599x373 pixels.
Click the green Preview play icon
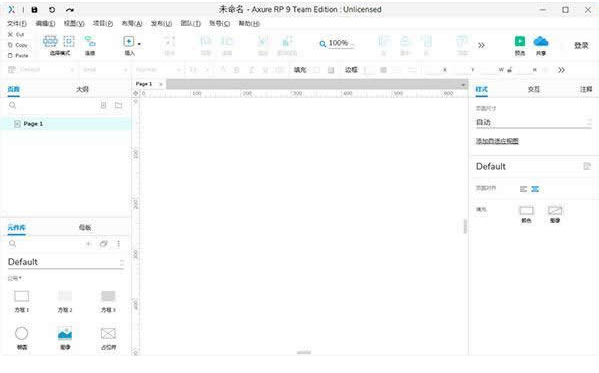520,41
